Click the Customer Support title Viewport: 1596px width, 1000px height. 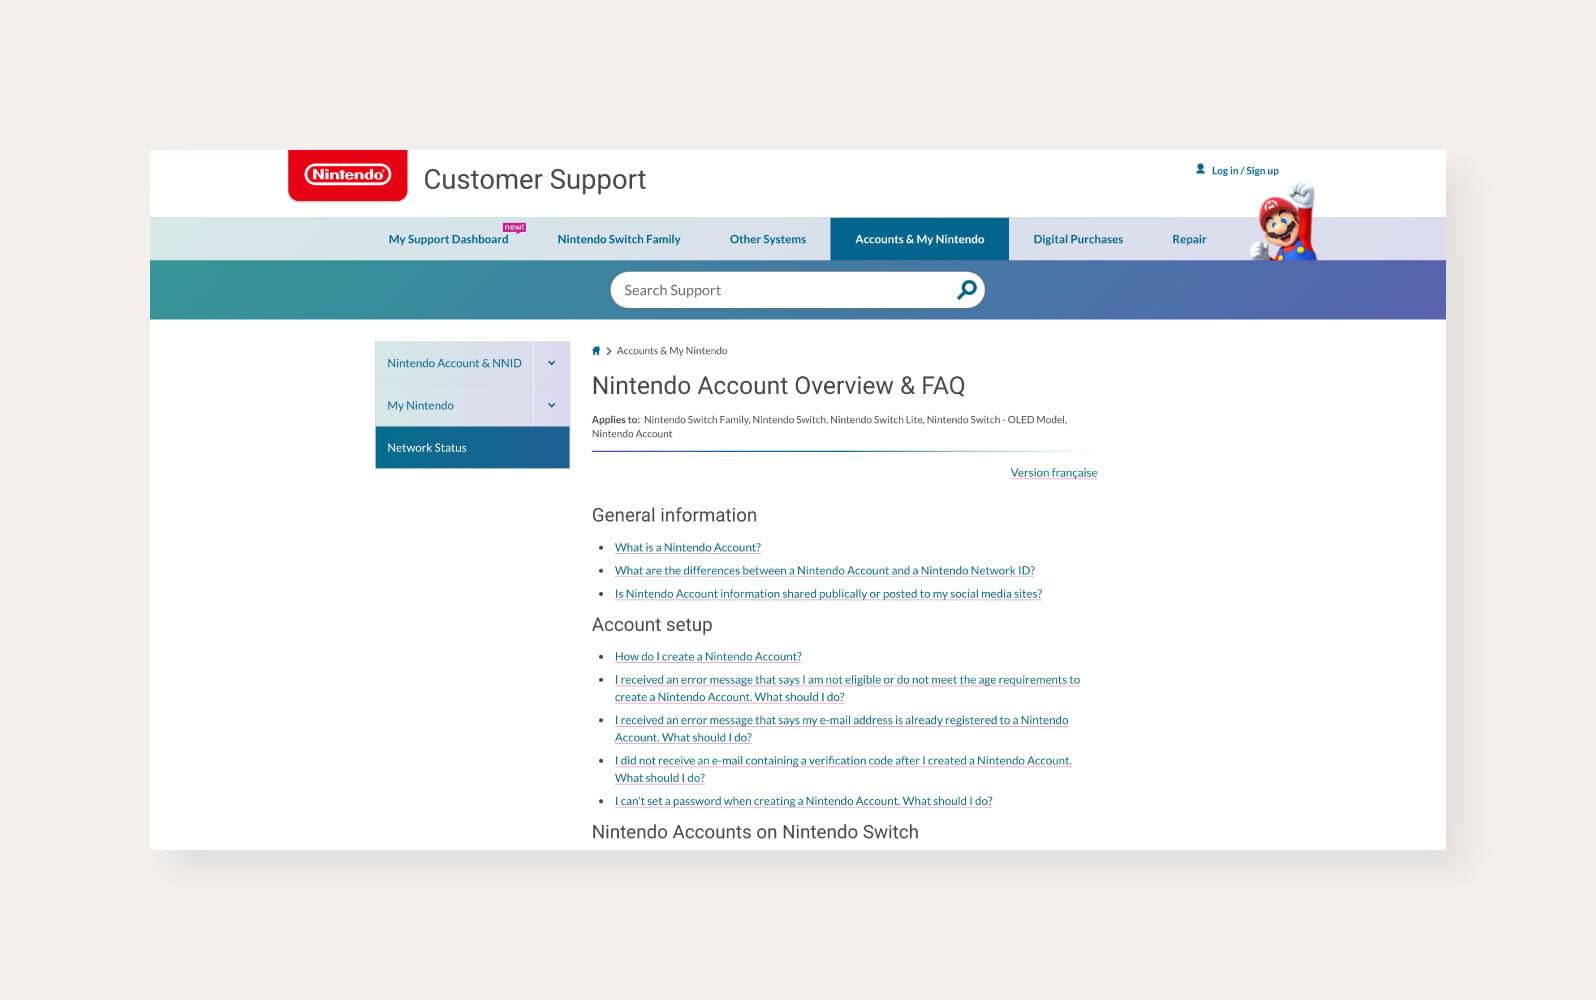coord(534,179)
